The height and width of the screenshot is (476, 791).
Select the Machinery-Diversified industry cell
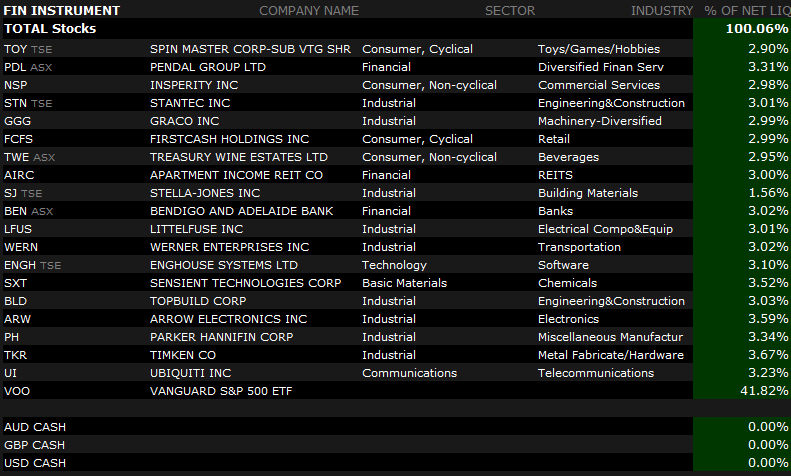click(600, 121)
